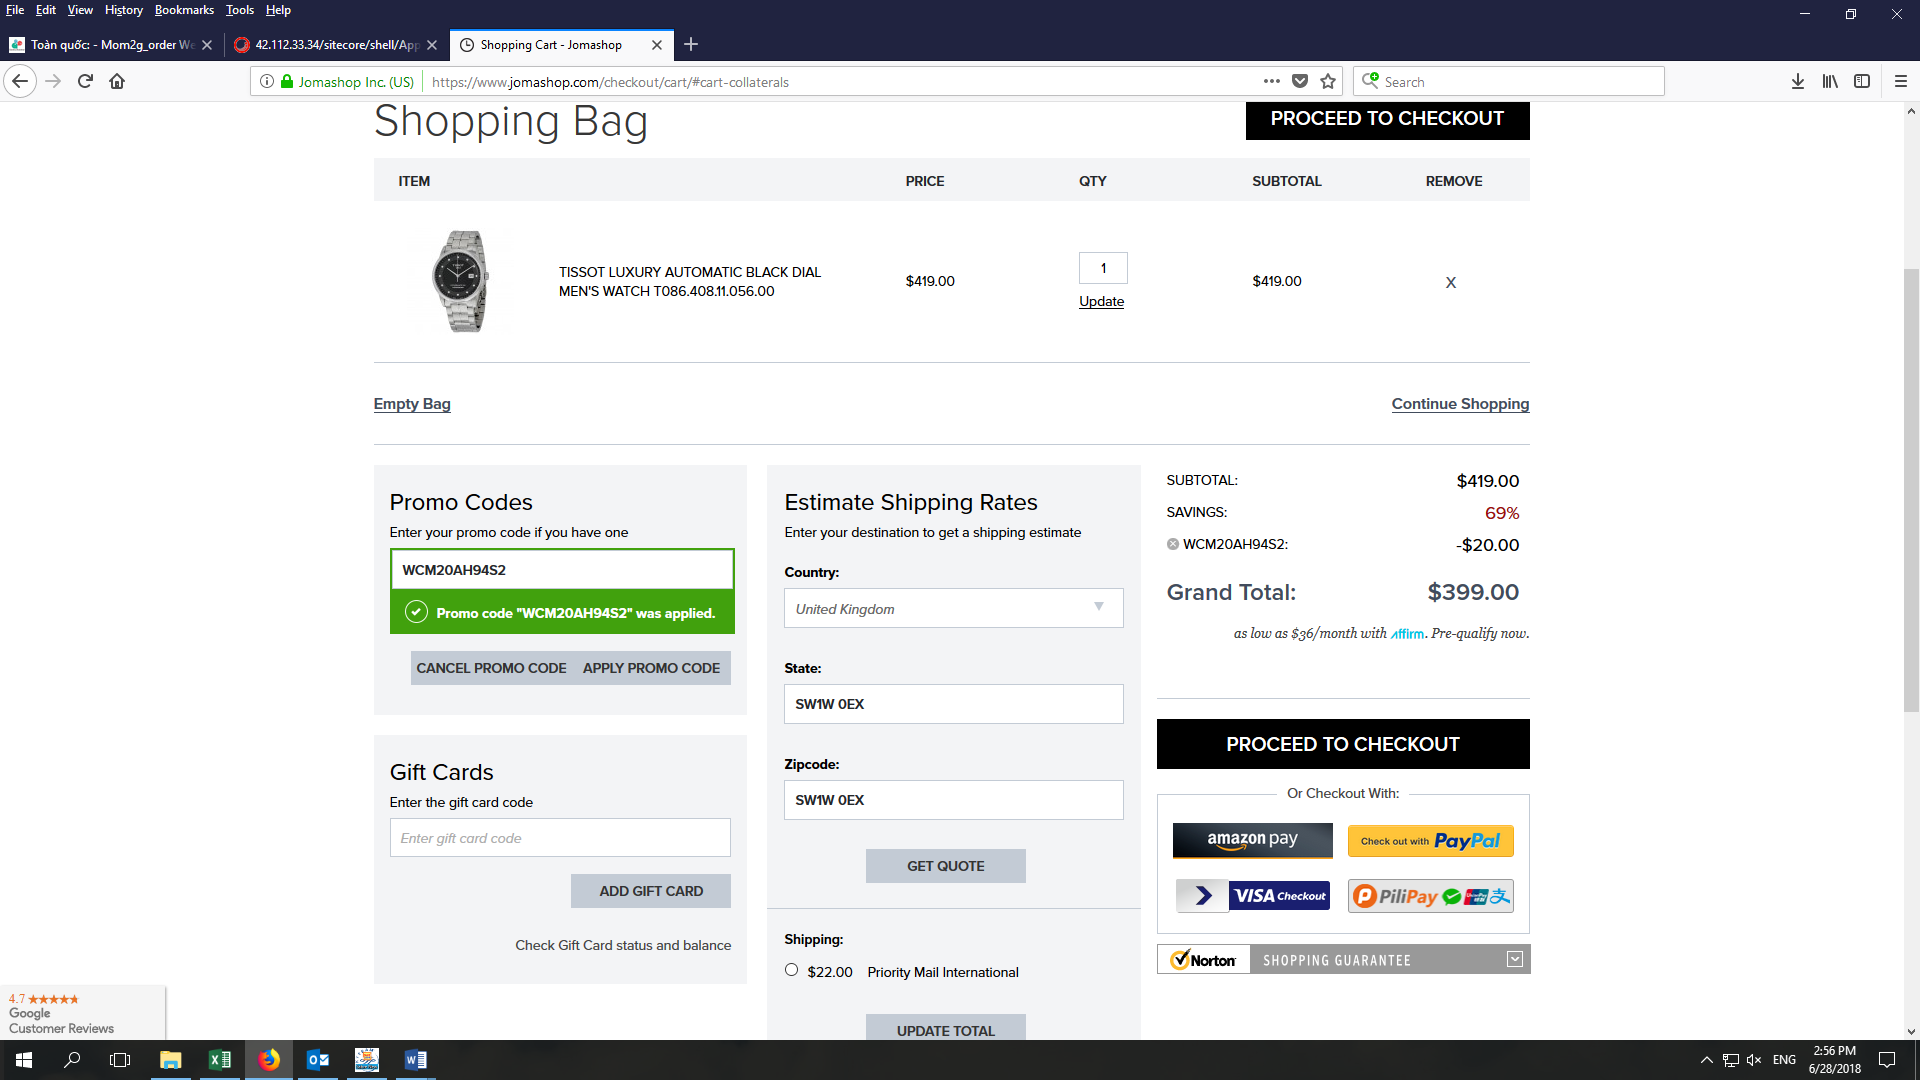
Task: Select $22.00 Priority Mail International option
Action: (791, 970)
